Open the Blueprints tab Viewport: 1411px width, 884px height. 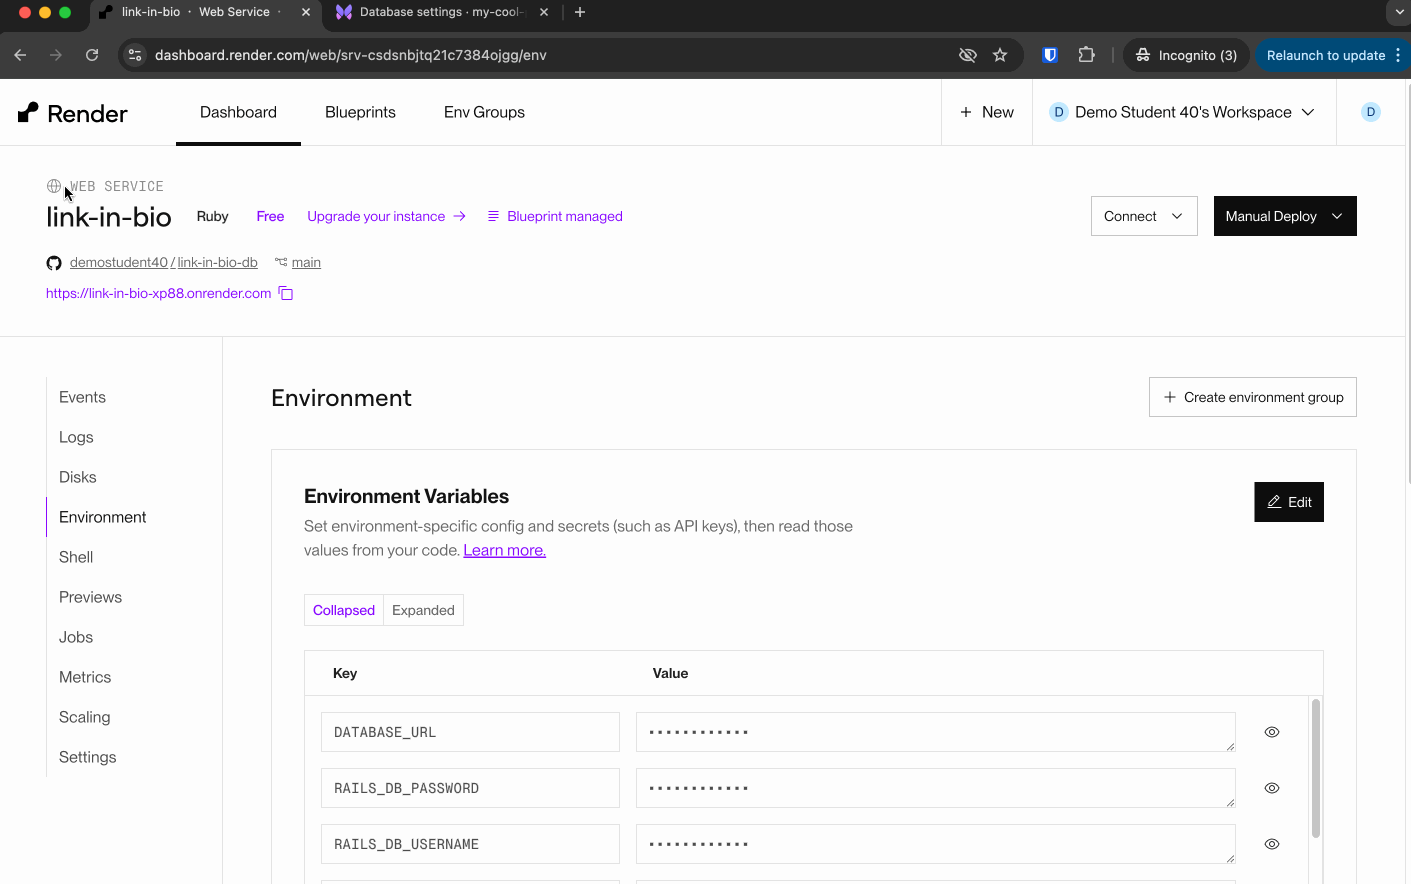pyautogui.click(x=360, y=112)
